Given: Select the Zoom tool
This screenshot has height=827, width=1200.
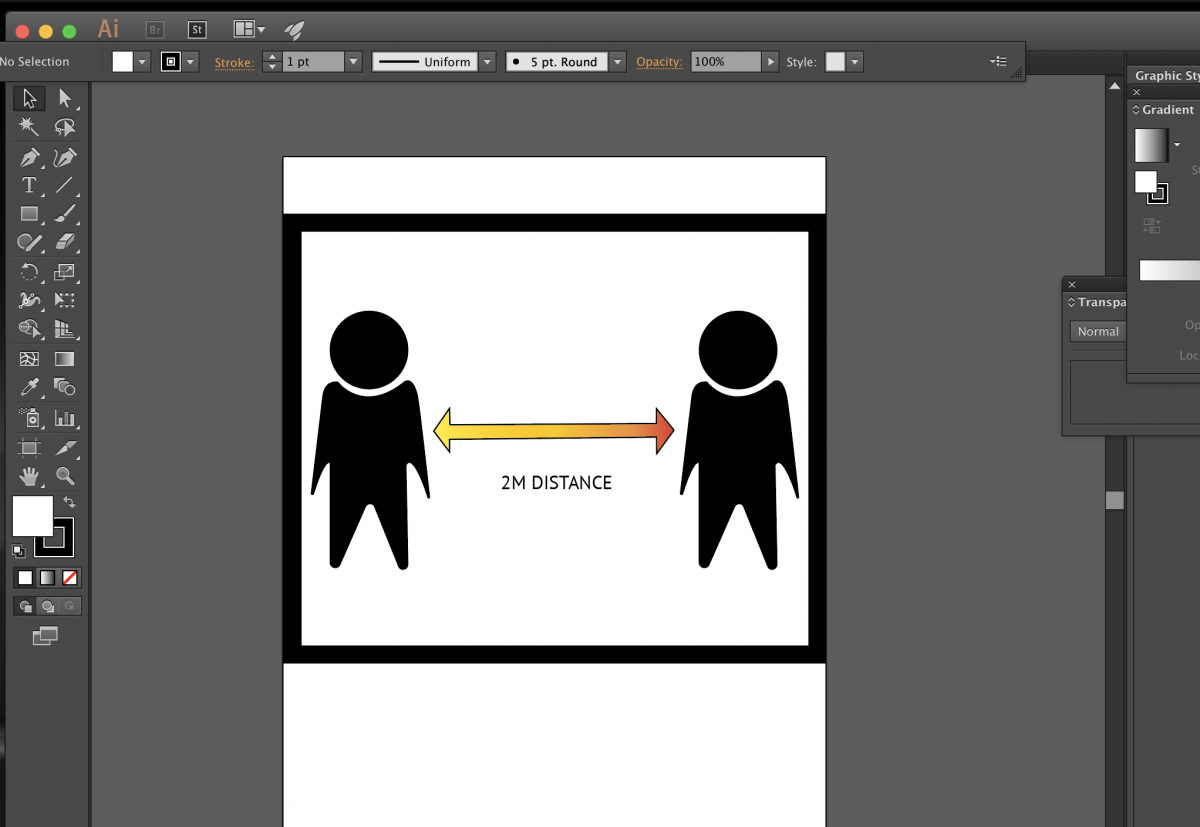Looking at the screenshot, I should coord(65,476).
